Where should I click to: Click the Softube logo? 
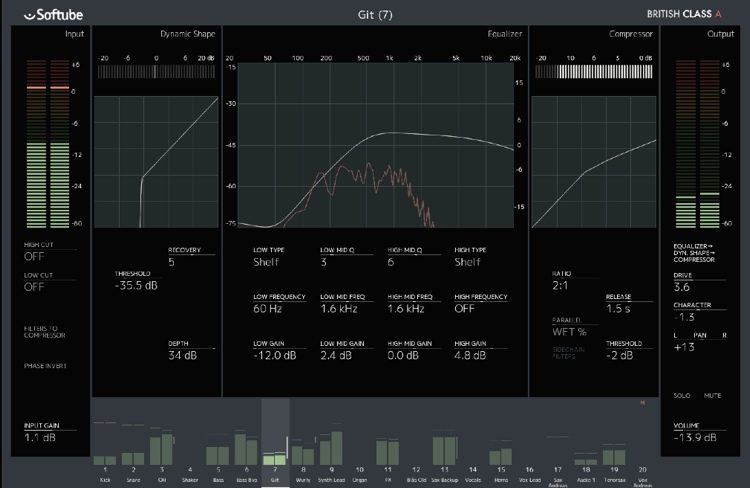[54, 15]
